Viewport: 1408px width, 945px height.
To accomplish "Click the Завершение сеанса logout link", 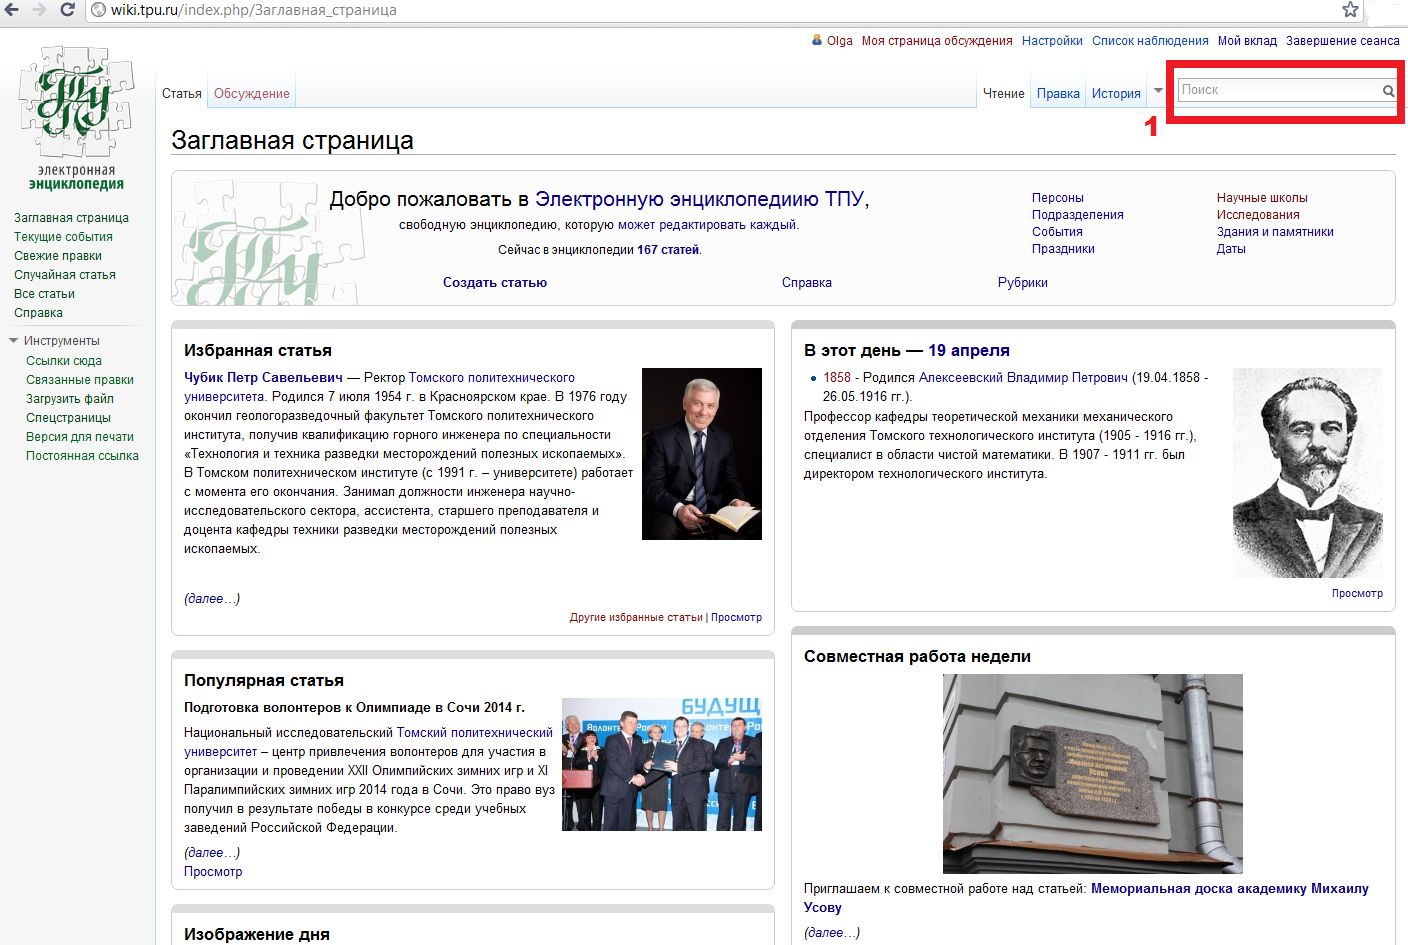I will (1343, 41).
